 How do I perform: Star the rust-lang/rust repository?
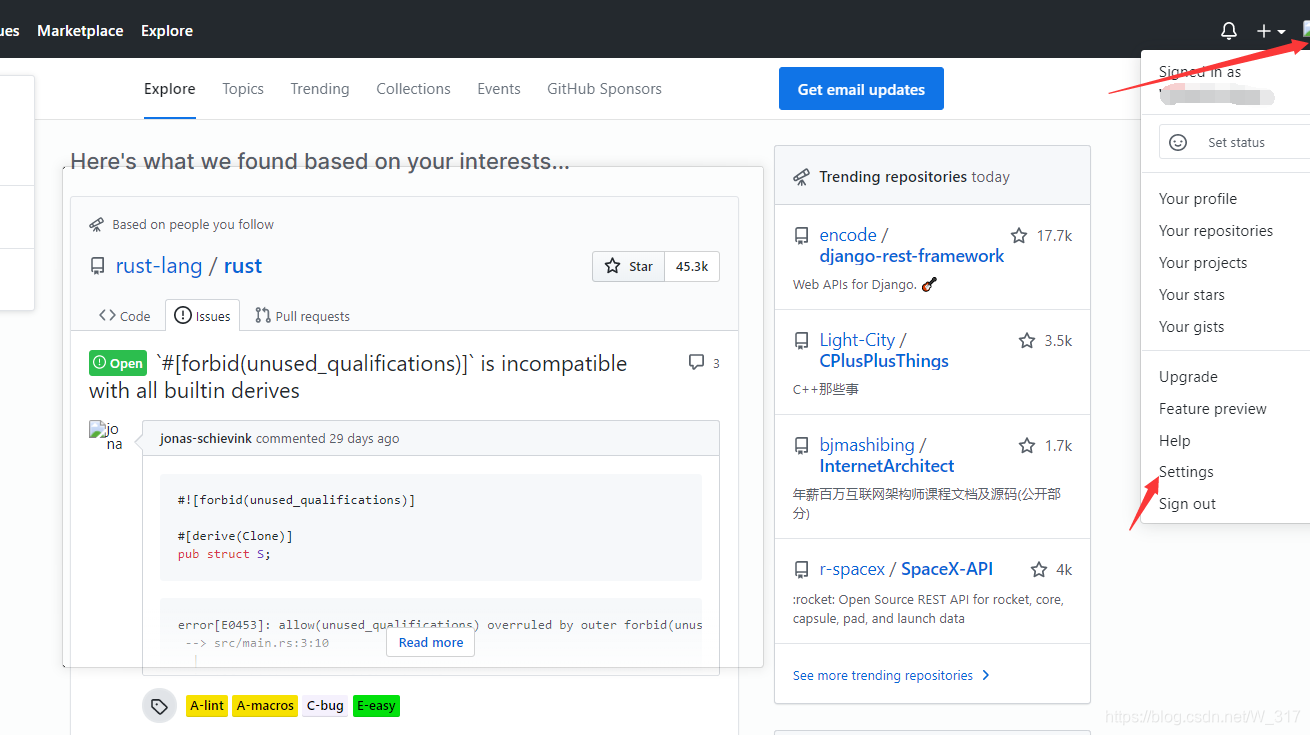click(x=629, y=266)
